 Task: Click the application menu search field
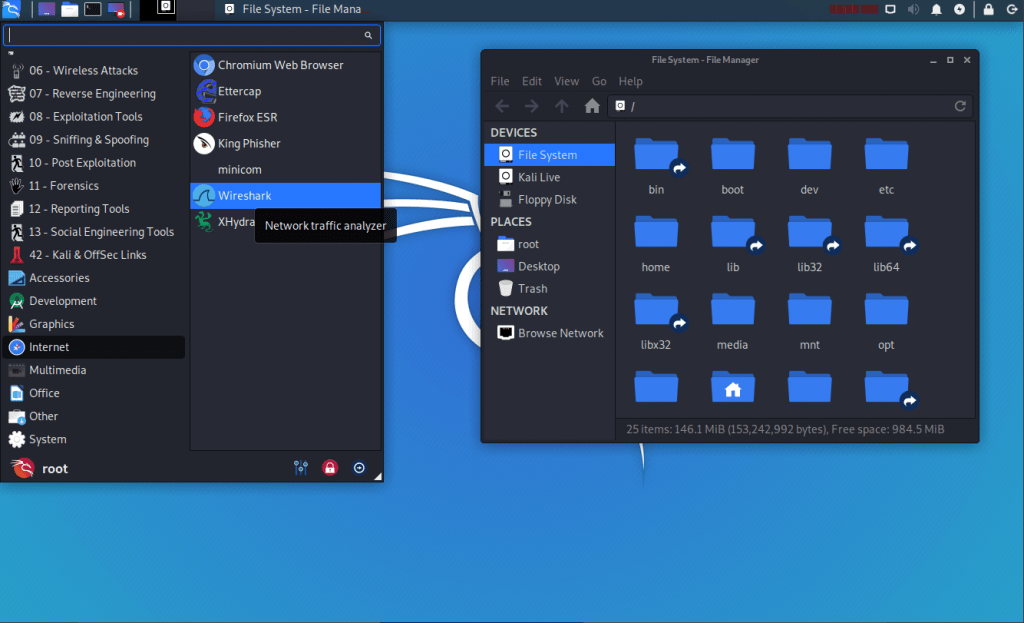(192, 35)
